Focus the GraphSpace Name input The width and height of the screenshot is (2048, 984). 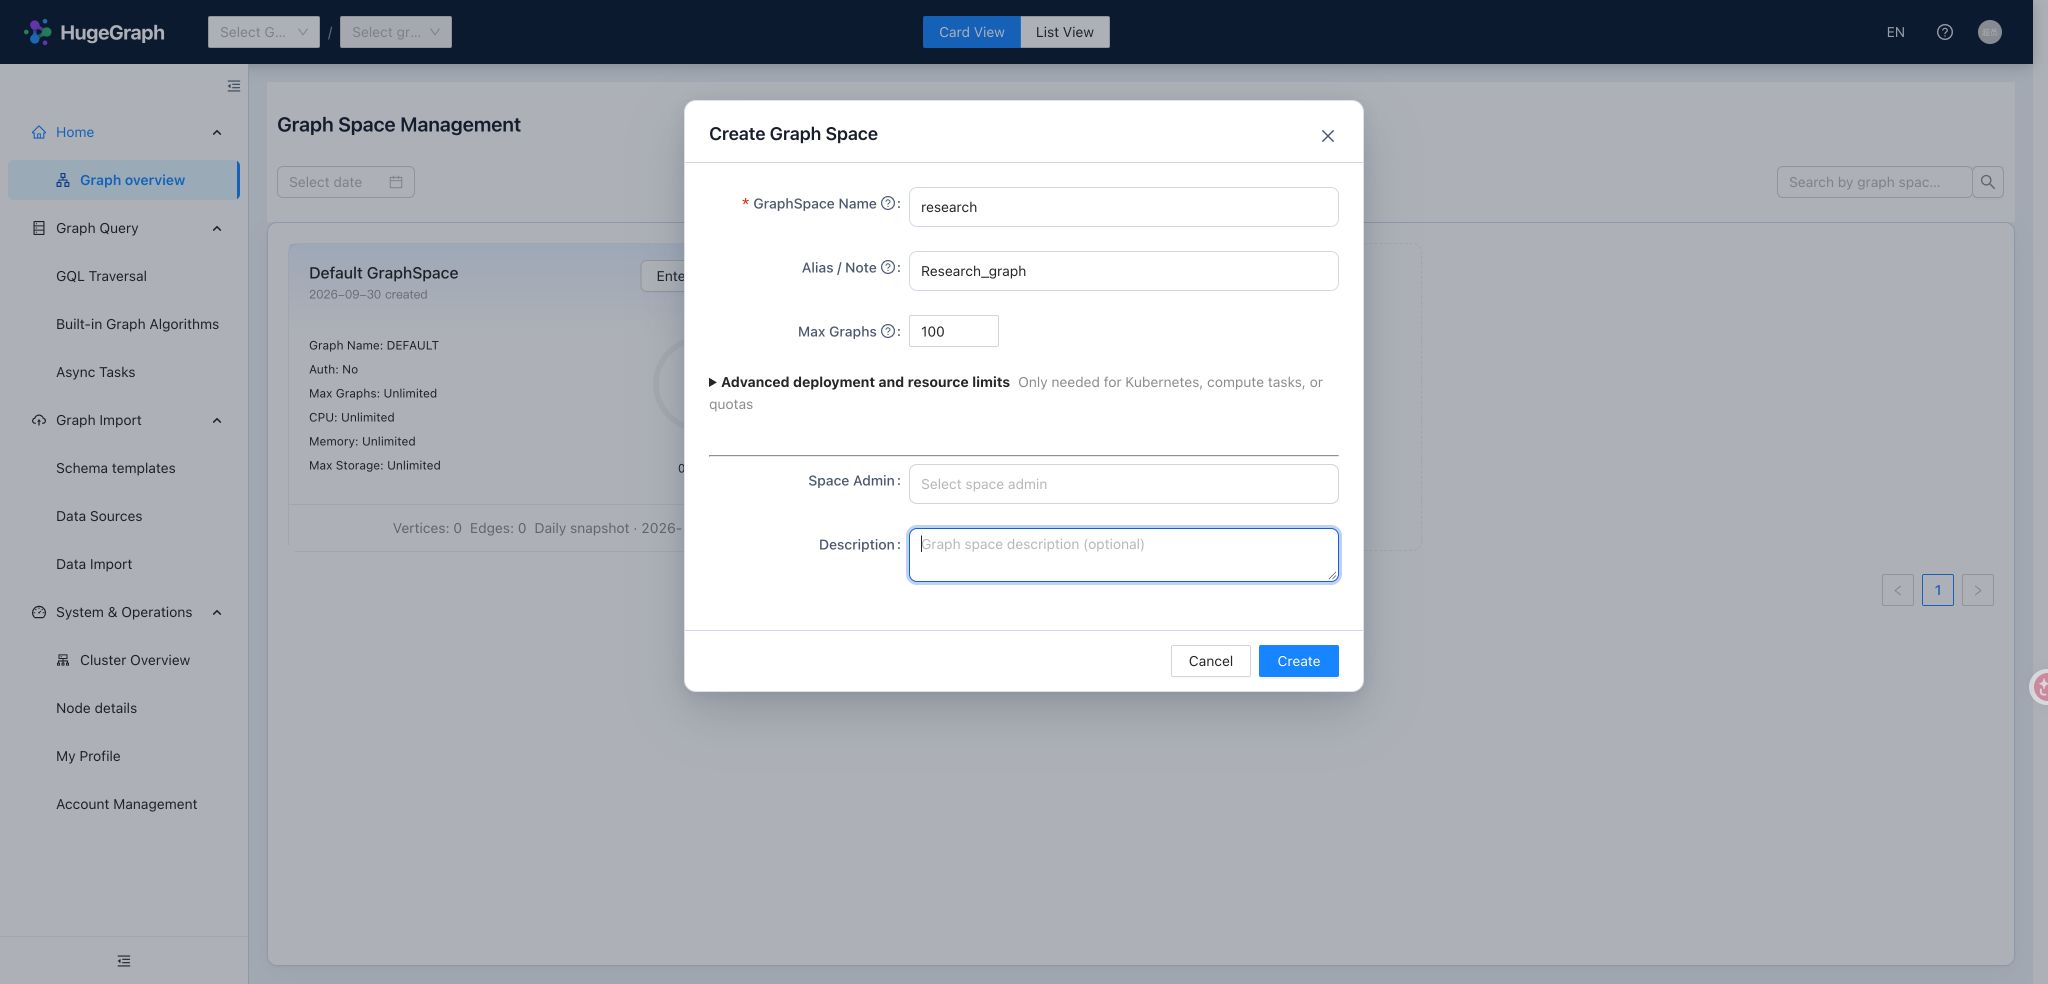(1123, 207)
